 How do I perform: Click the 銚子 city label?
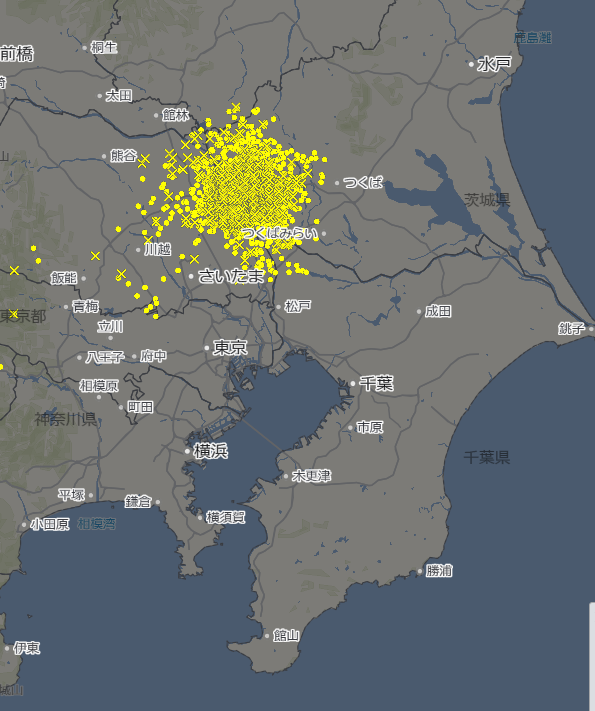pyautogui.click(x=571, y=328)
